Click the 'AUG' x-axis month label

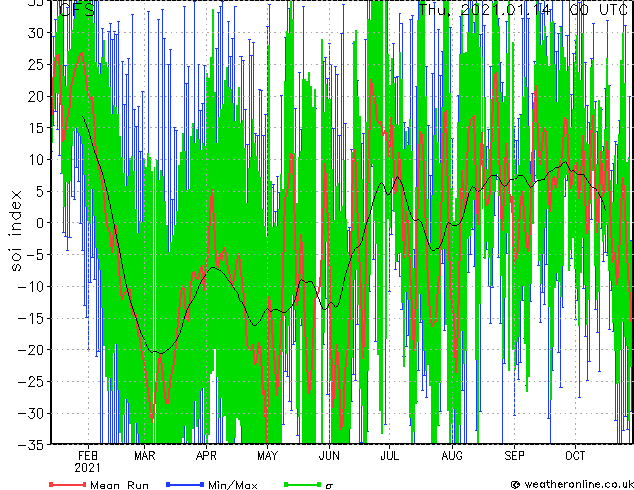(x=452, y=456)
